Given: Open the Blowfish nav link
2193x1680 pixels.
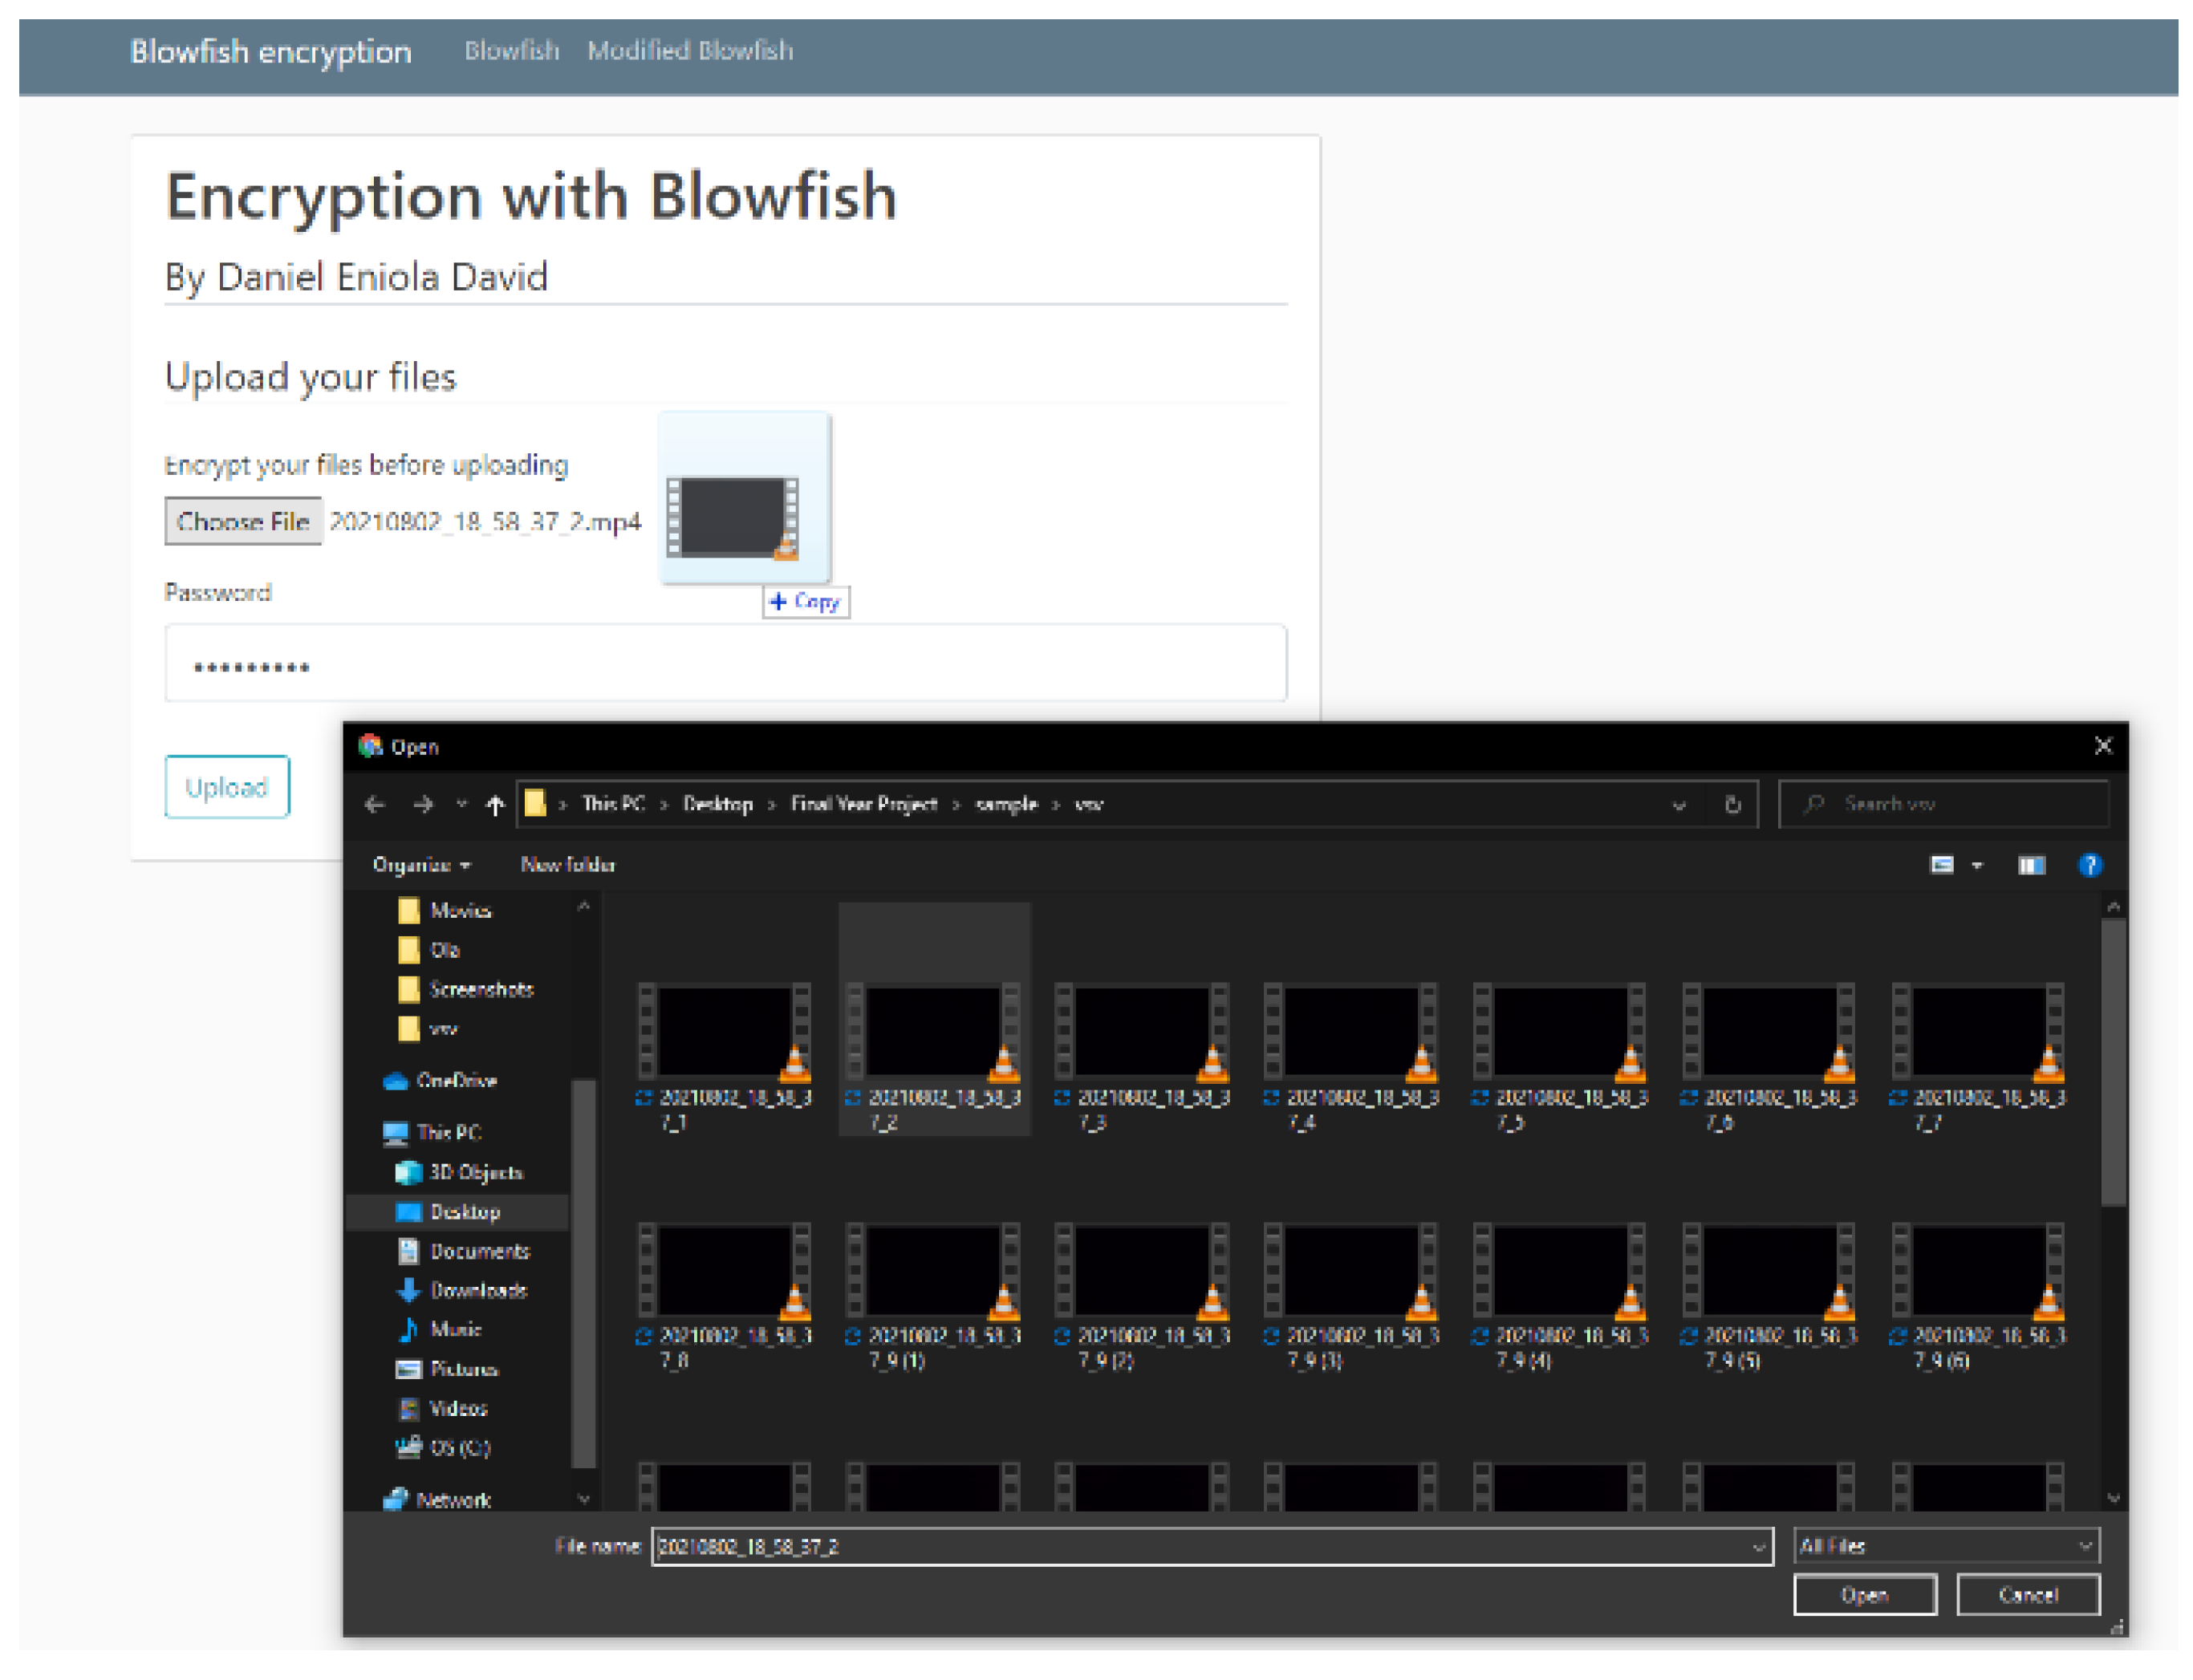Looking at the screenshot, I should tap(512, 51).
